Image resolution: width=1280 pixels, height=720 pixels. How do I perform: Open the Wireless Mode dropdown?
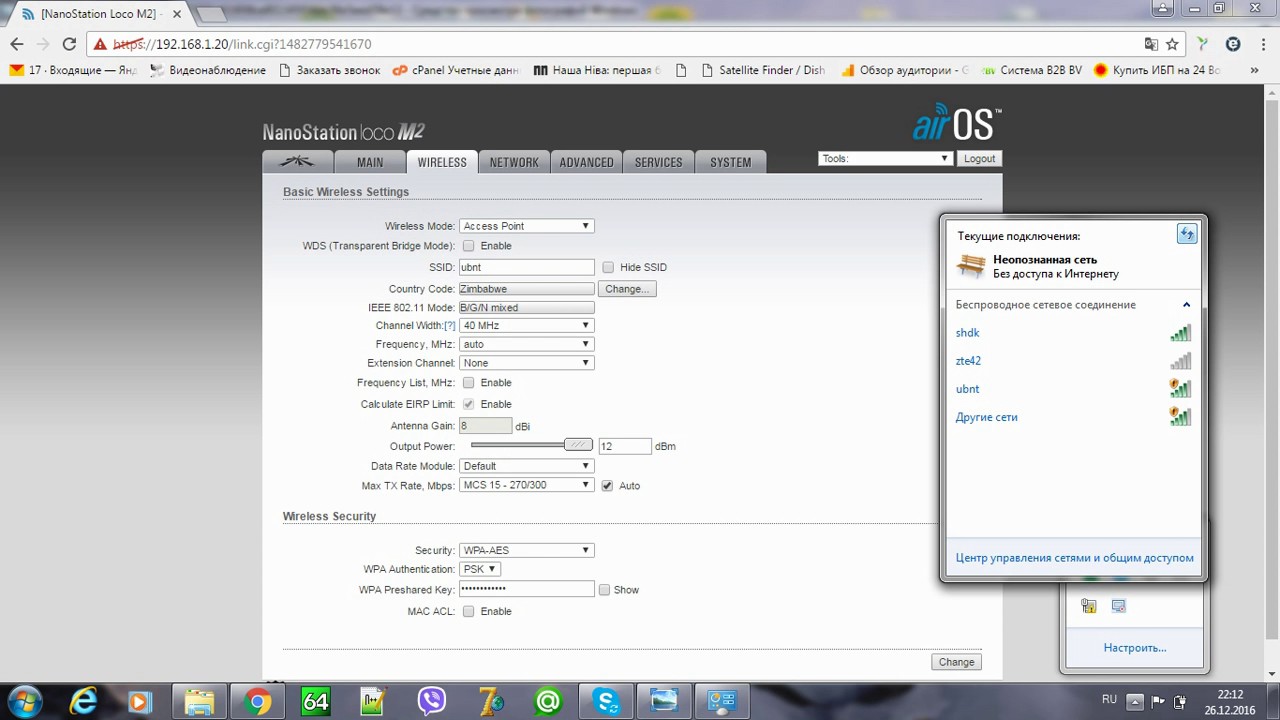click(527, 226)
